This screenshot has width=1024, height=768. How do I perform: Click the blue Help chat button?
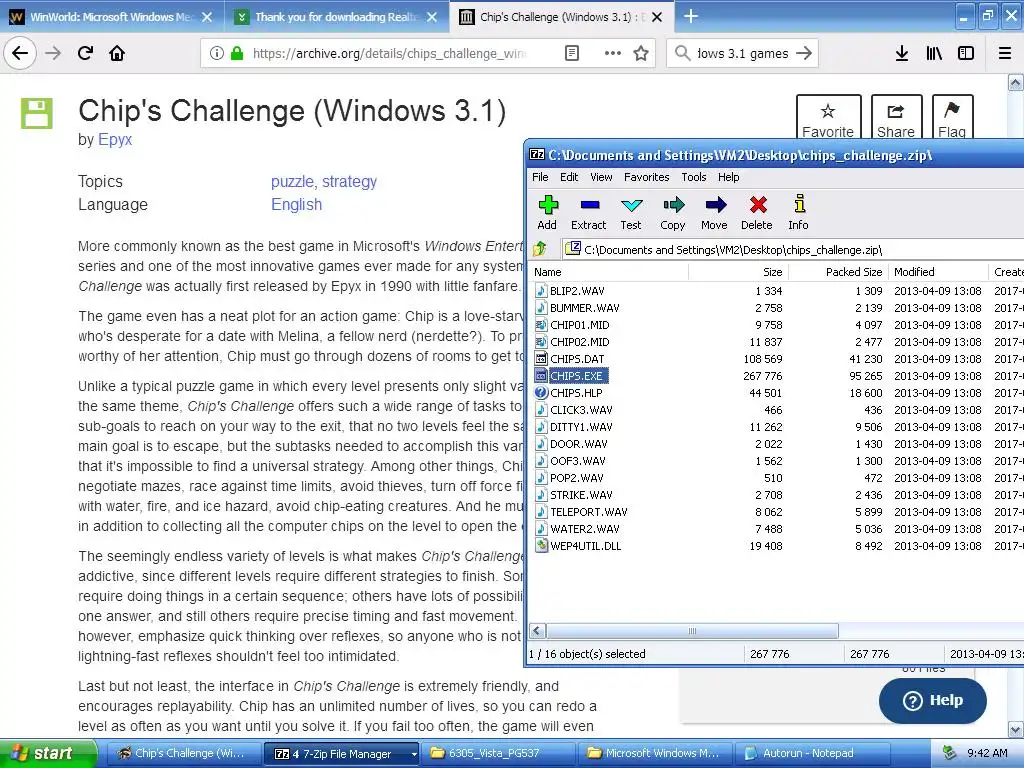933,701
